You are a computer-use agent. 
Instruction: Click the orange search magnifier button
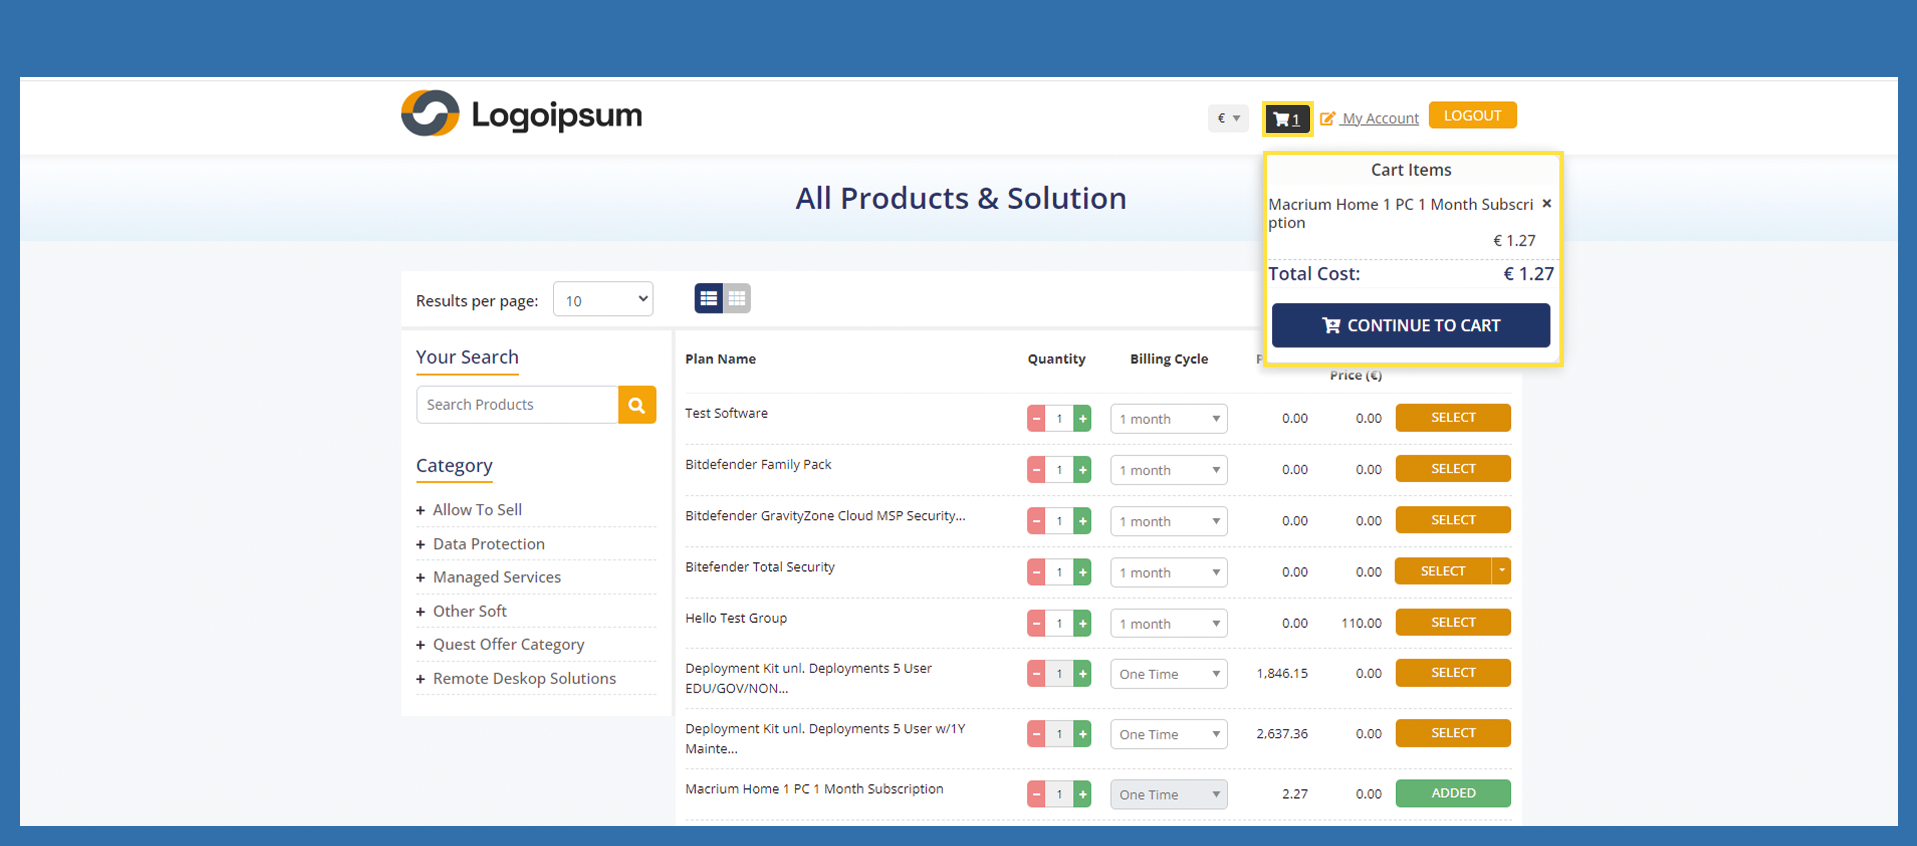(637, 405)
